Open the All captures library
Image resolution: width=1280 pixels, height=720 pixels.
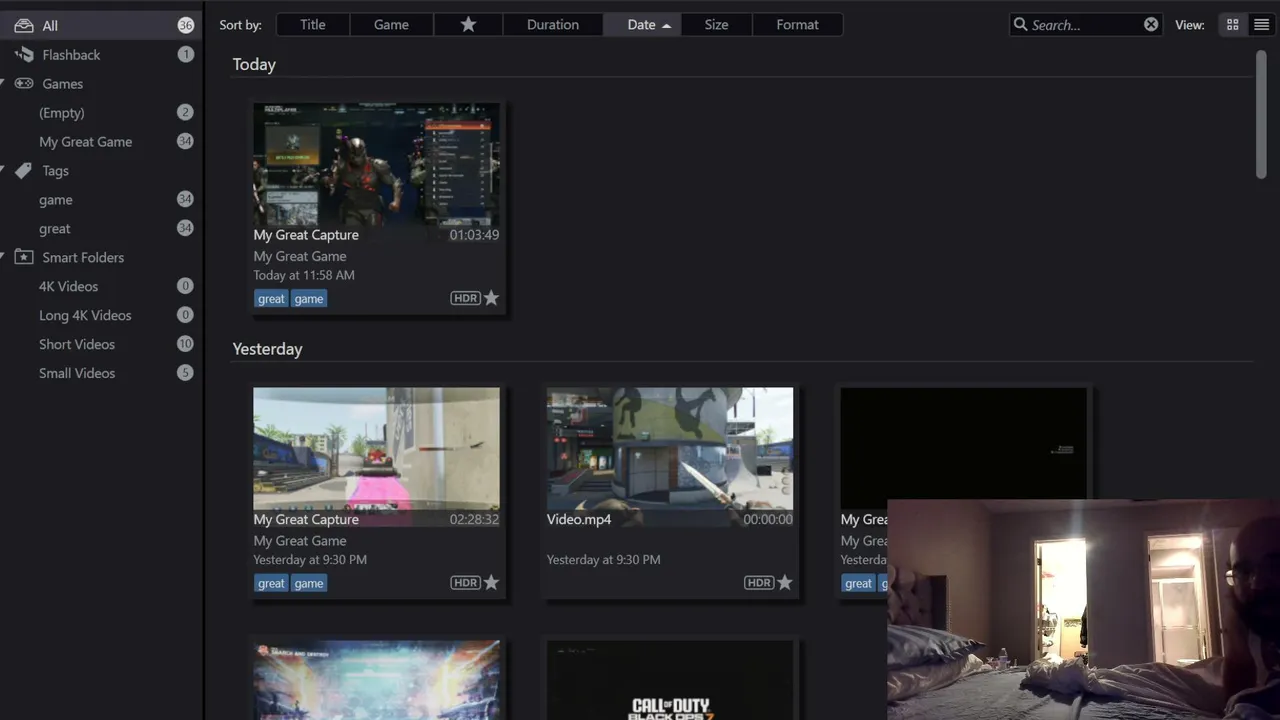tap(100, 25)
